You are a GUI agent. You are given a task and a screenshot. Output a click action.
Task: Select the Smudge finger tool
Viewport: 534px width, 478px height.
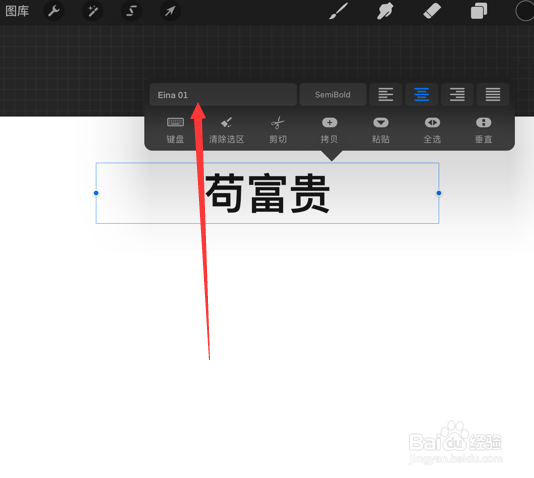pyautogui.click(x=385, y=11)
